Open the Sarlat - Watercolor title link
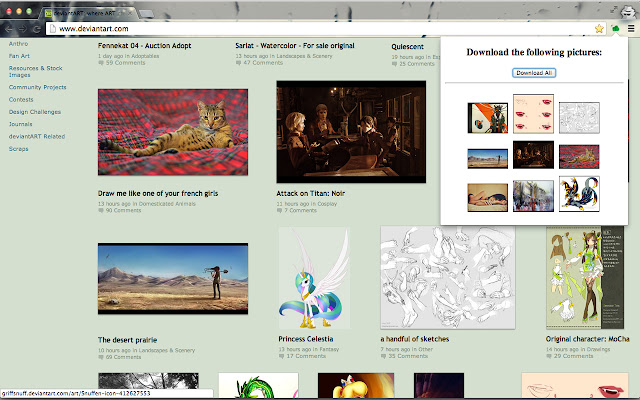Viewport: 640px width, 400px height. click(x=295, y=46)
